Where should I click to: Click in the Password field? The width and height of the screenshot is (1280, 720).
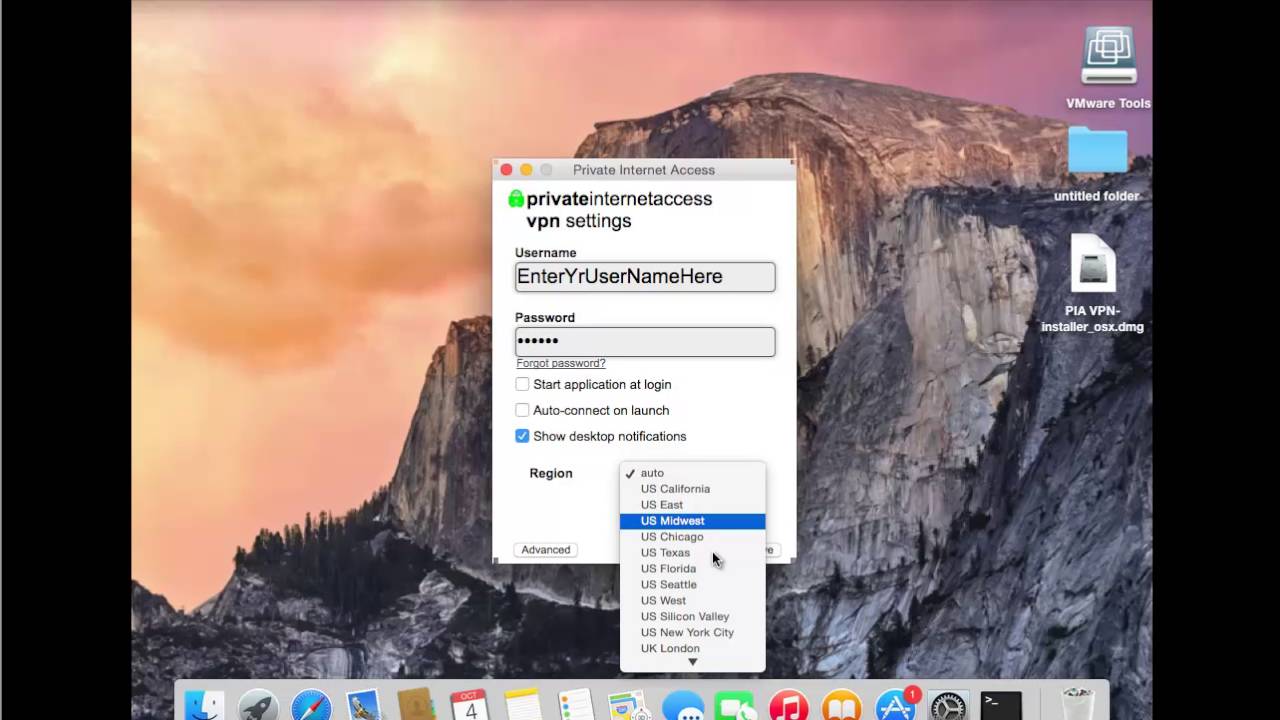point(645,341)
